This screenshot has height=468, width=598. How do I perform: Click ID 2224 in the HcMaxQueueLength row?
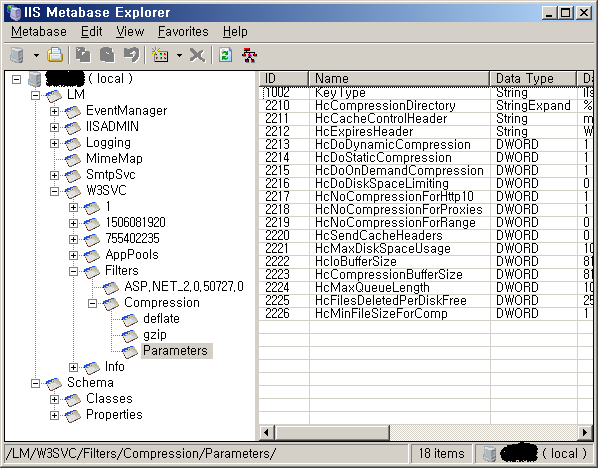[277, 288]
